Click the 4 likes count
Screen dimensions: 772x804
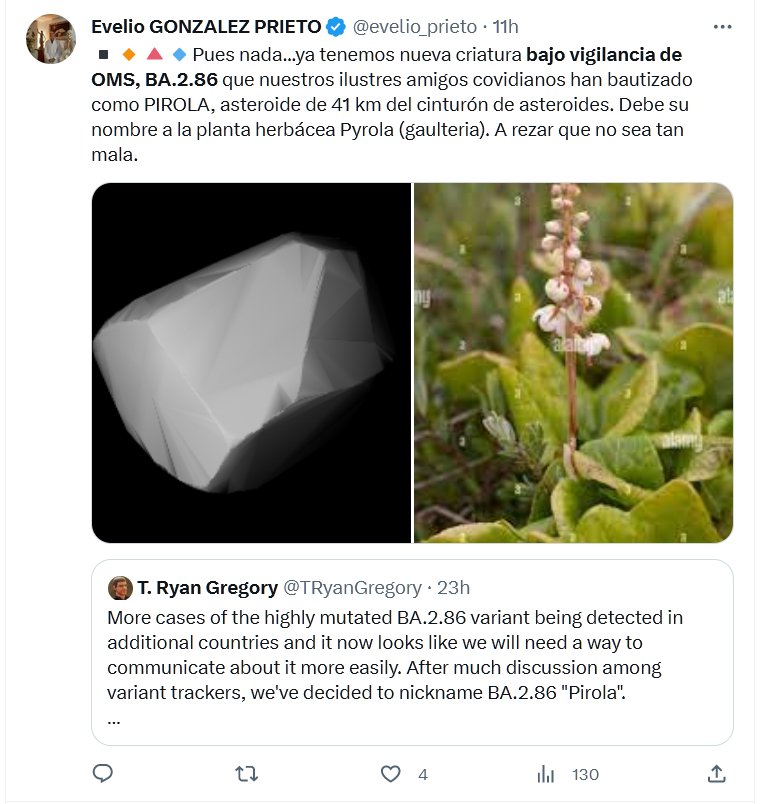423,774
